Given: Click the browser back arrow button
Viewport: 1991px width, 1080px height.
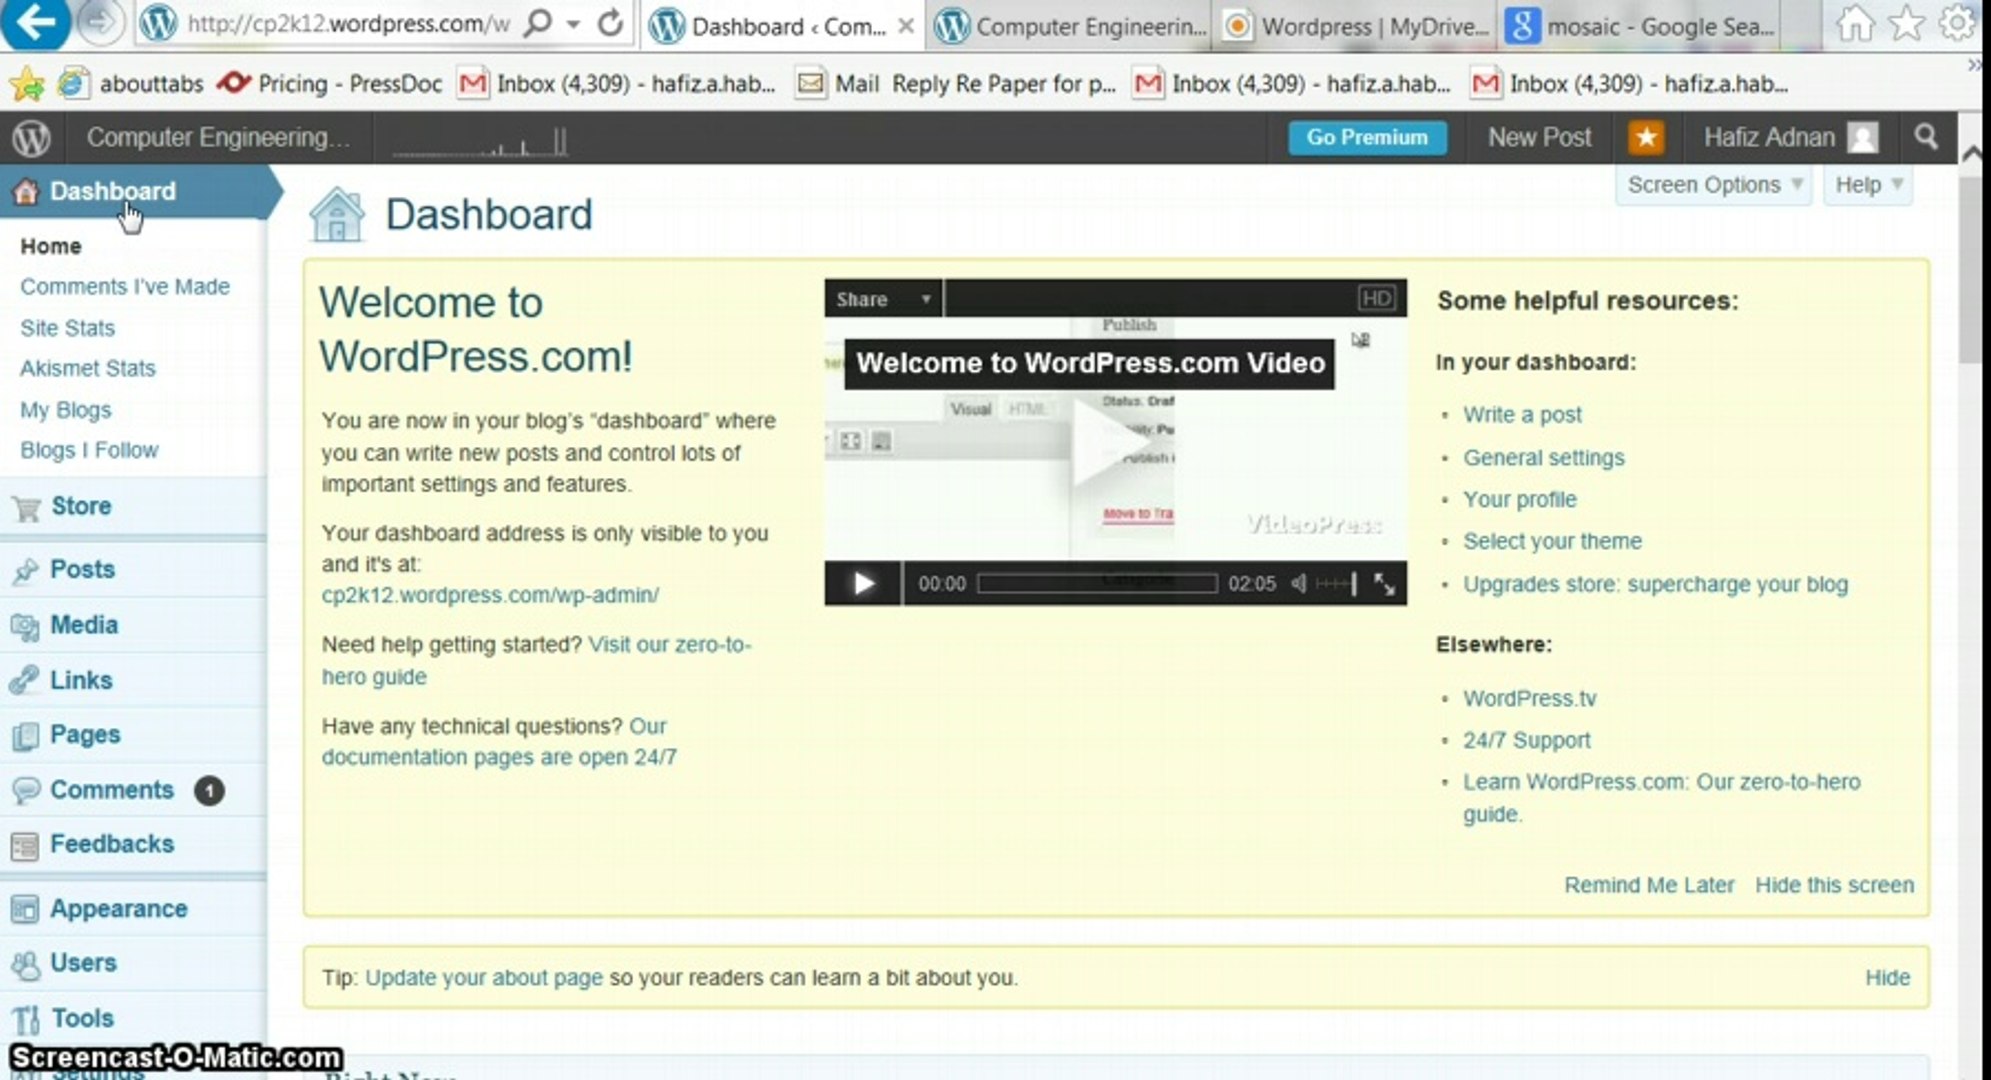Looking at the screenshot, I should (x=36, y=22).
